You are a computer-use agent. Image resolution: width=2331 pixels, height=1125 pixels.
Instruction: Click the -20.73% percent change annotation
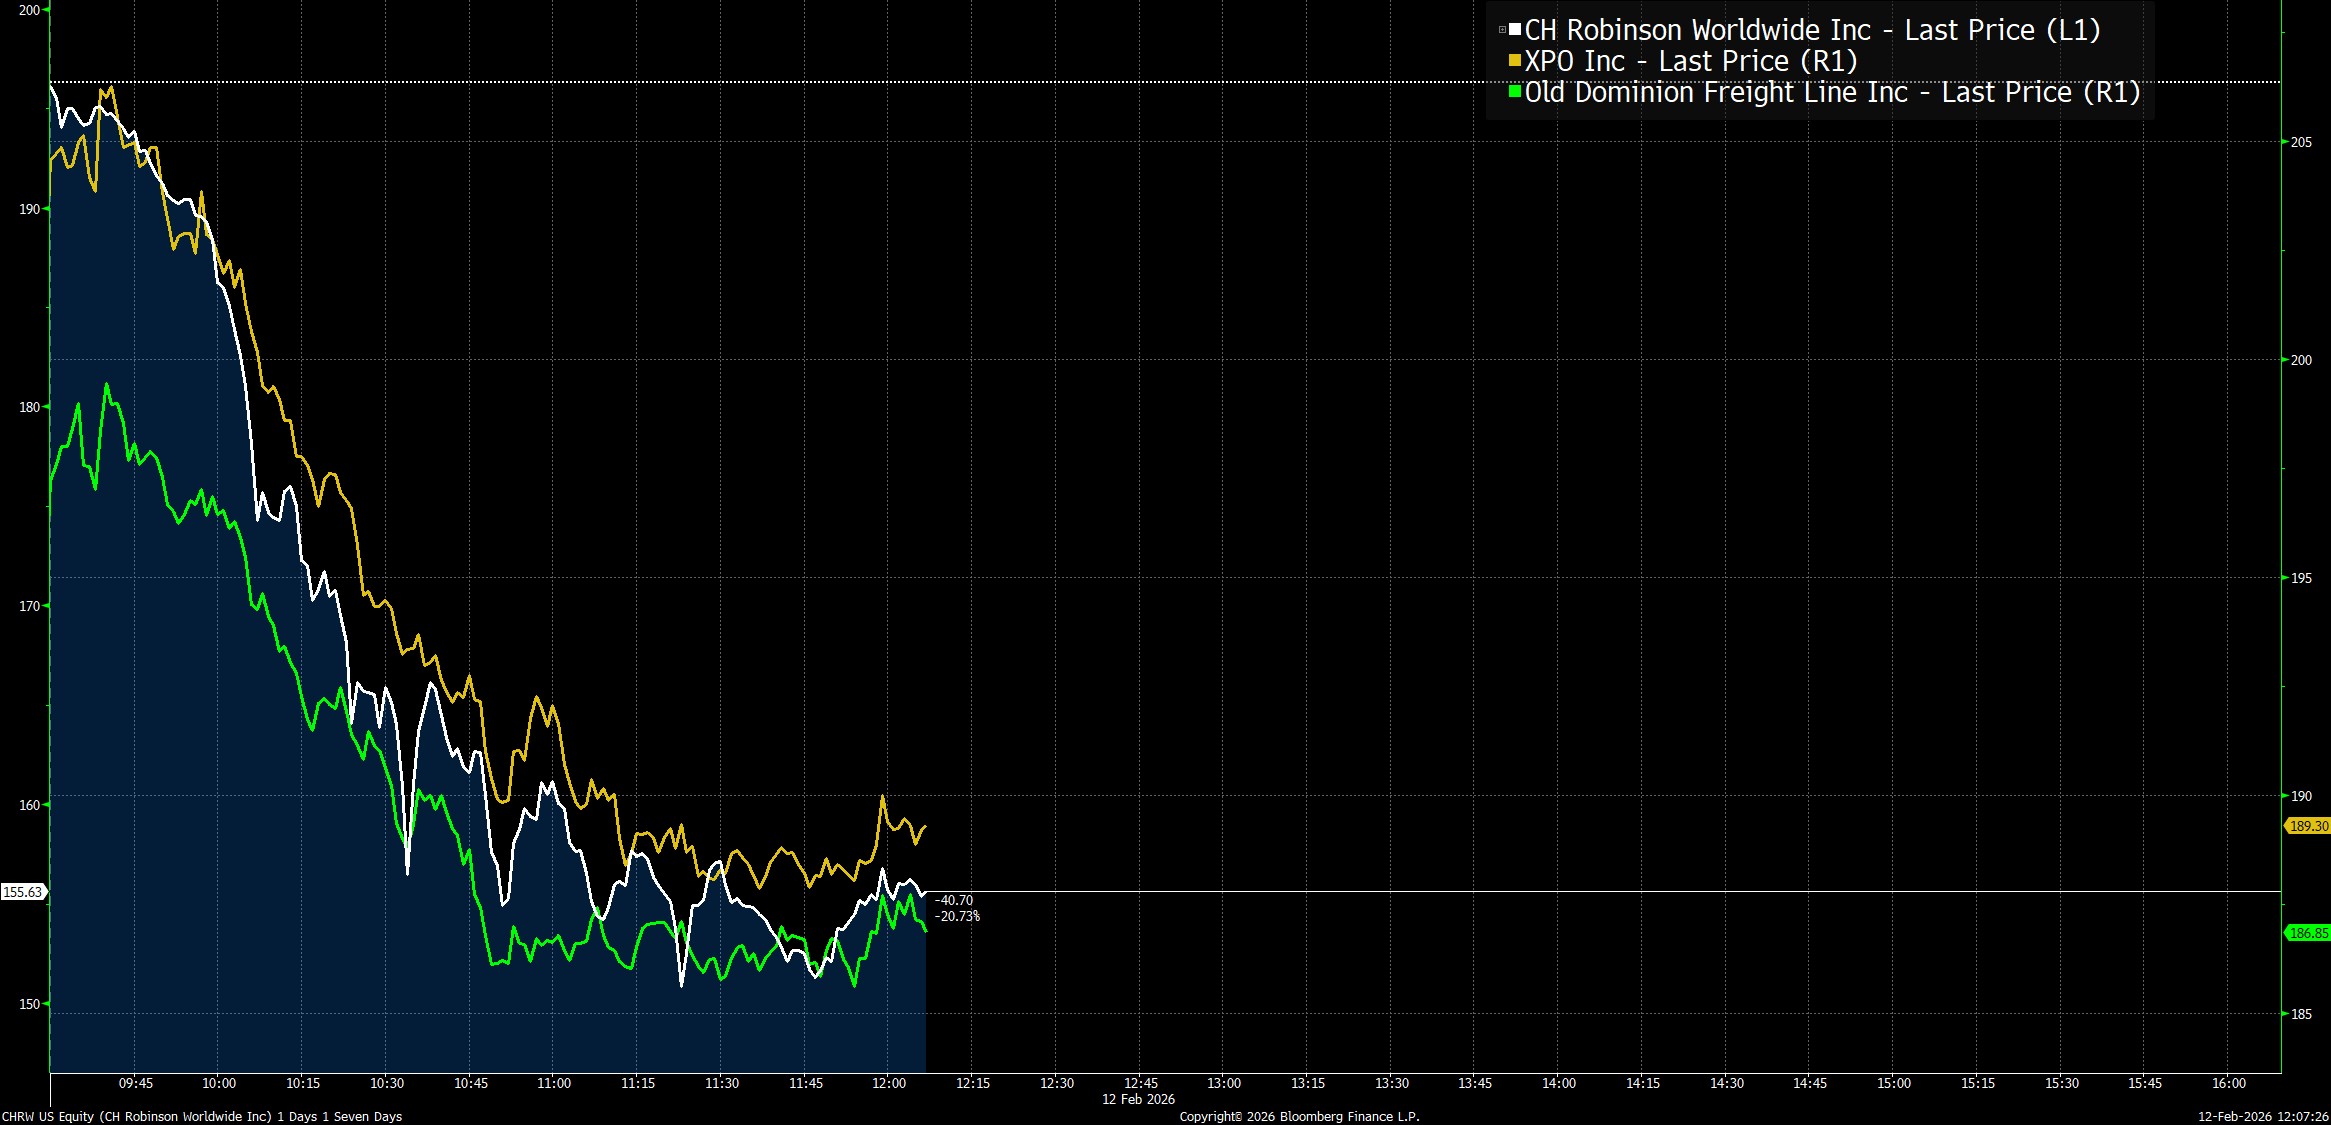[x=957, y=916]
